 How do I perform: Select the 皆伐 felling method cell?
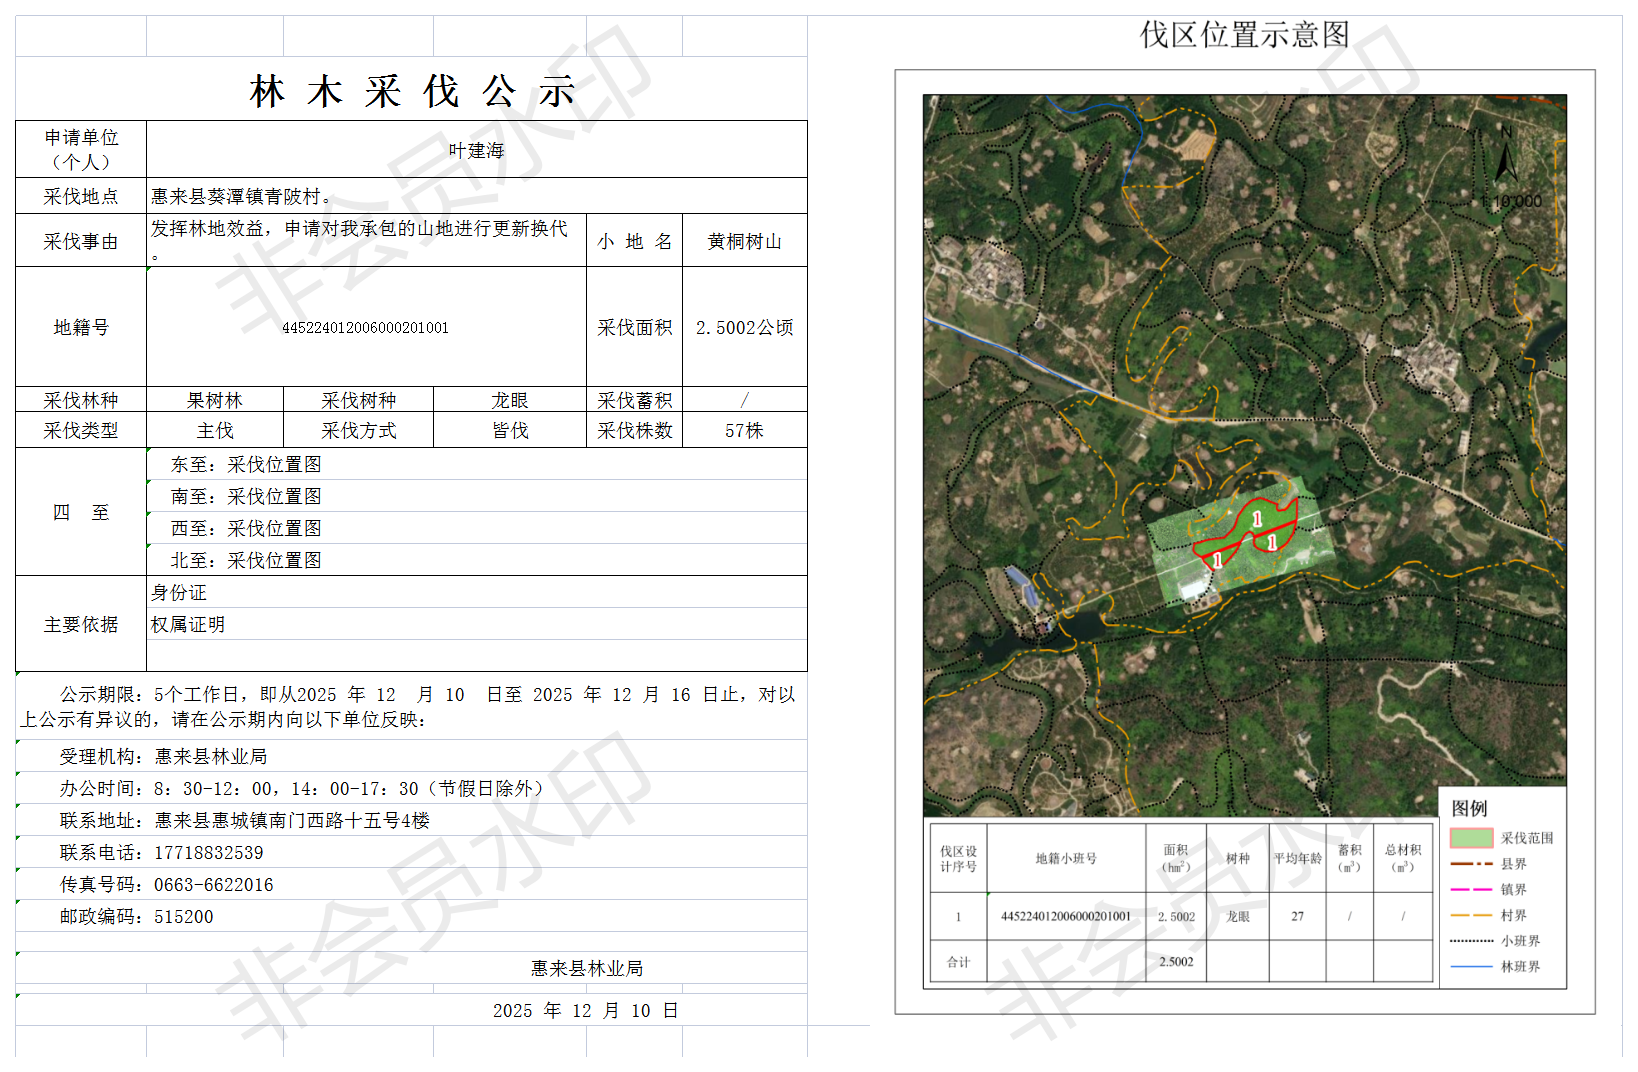coord(510,431)
